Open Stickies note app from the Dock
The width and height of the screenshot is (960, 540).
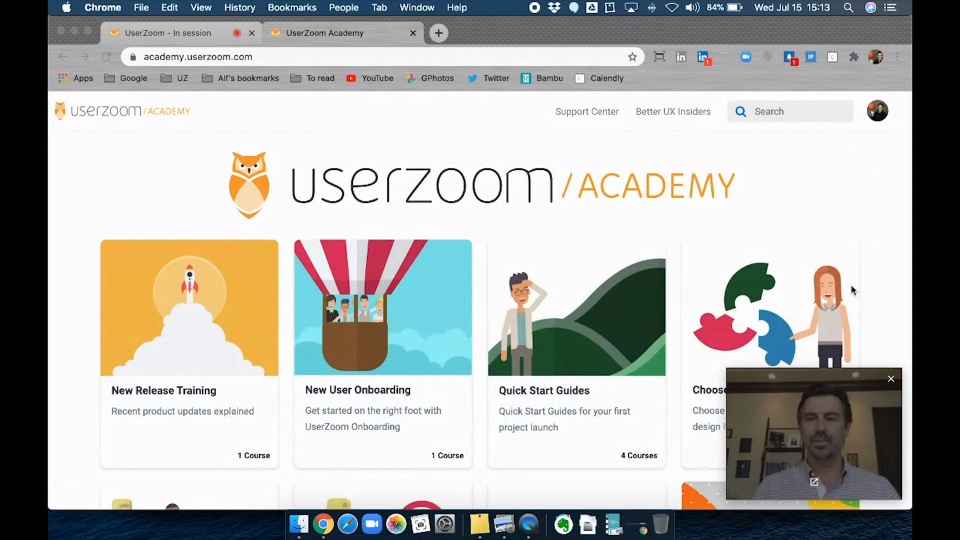click(479, 524)
